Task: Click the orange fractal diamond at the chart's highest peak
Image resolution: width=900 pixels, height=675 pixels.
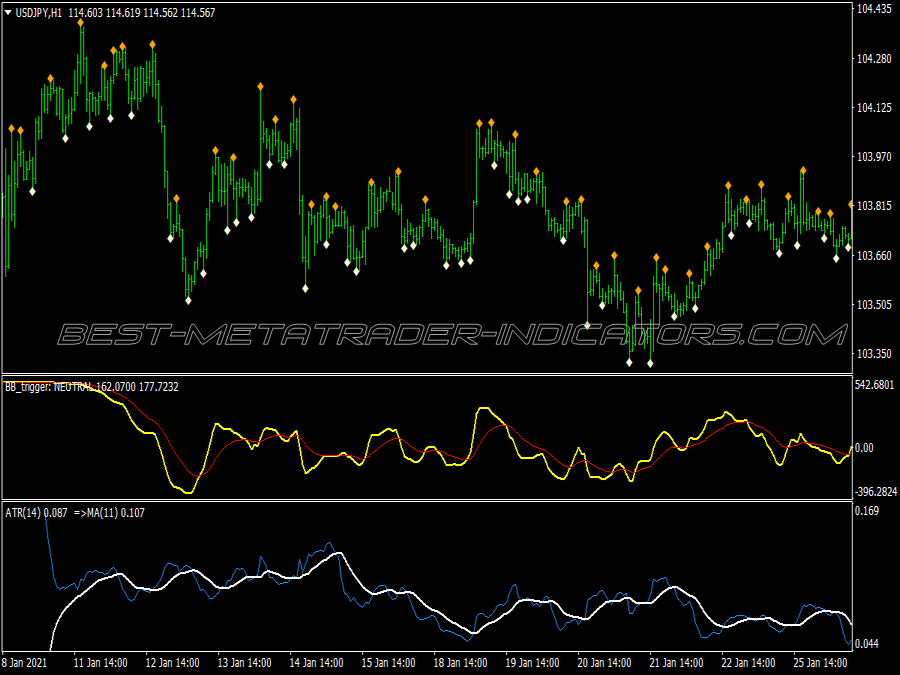Action: (81, 23)
